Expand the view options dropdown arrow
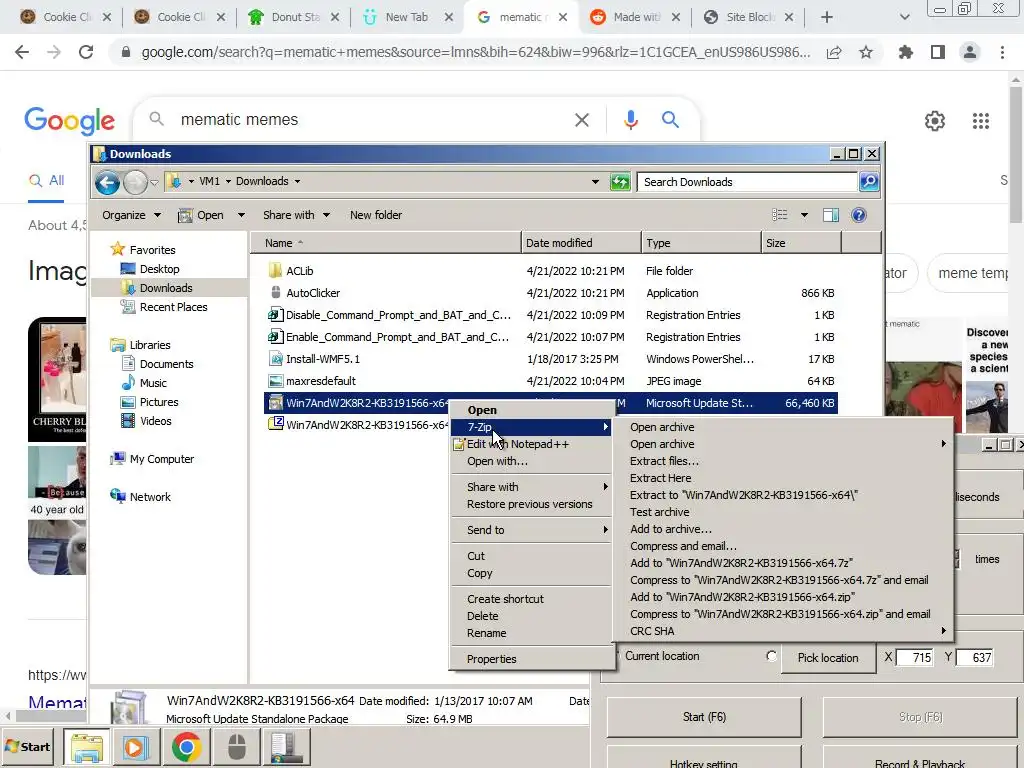The height and width of the screenshot is (768, 1024). coord(804,215)
